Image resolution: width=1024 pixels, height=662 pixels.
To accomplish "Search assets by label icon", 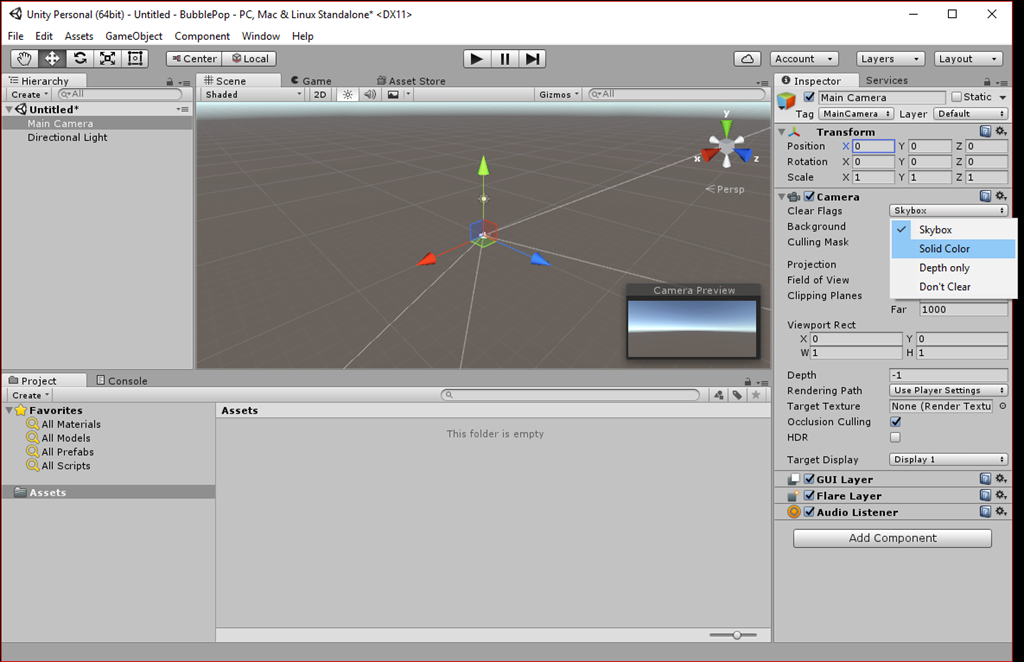I will pos(737,395).
